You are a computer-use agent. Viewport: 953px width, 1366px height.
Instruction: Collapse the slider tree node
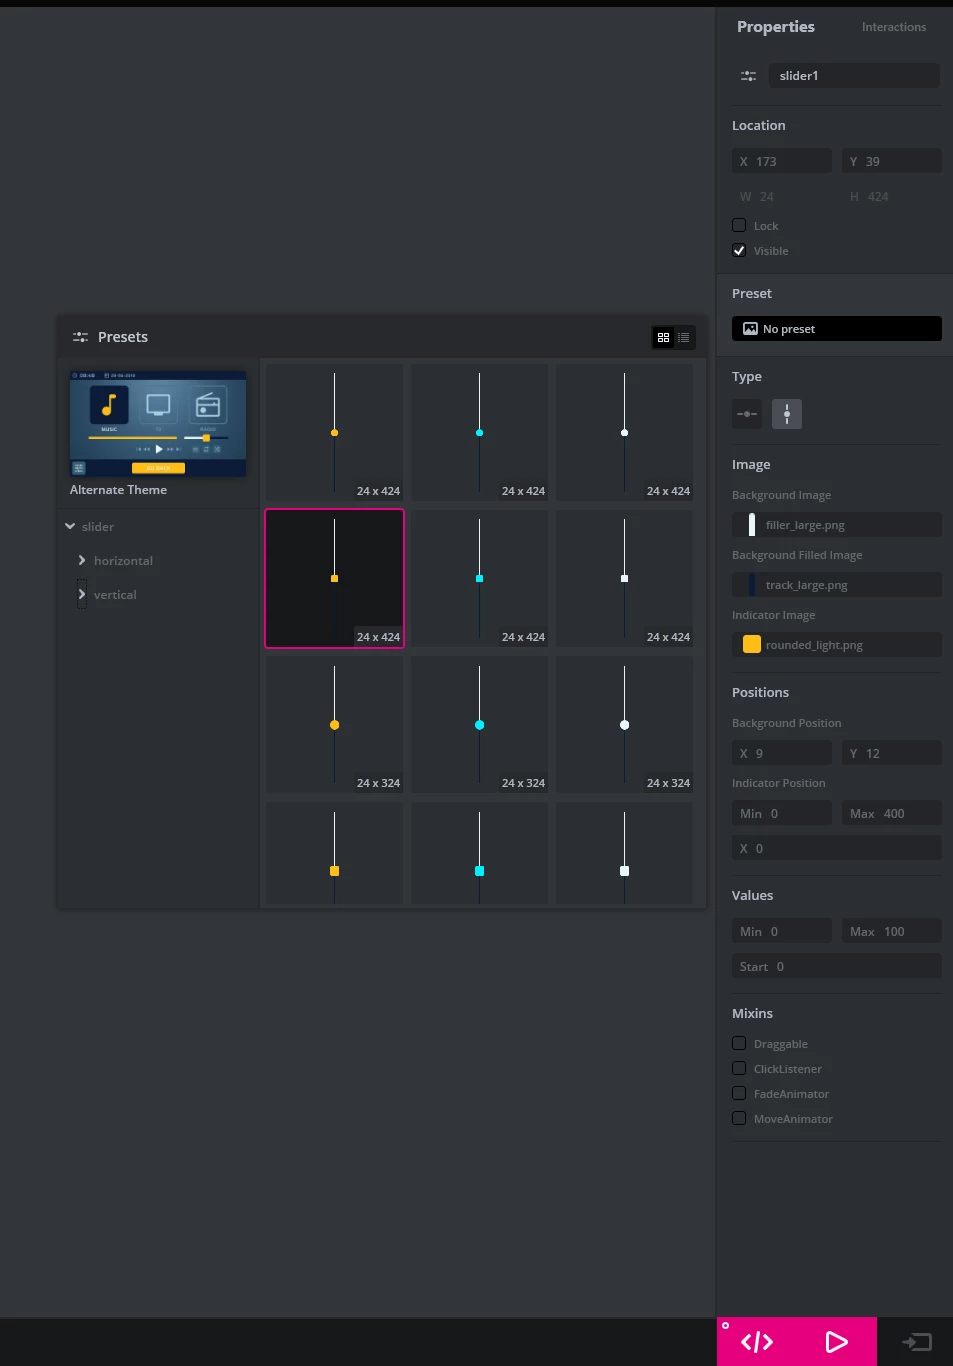tap(70, 526)
